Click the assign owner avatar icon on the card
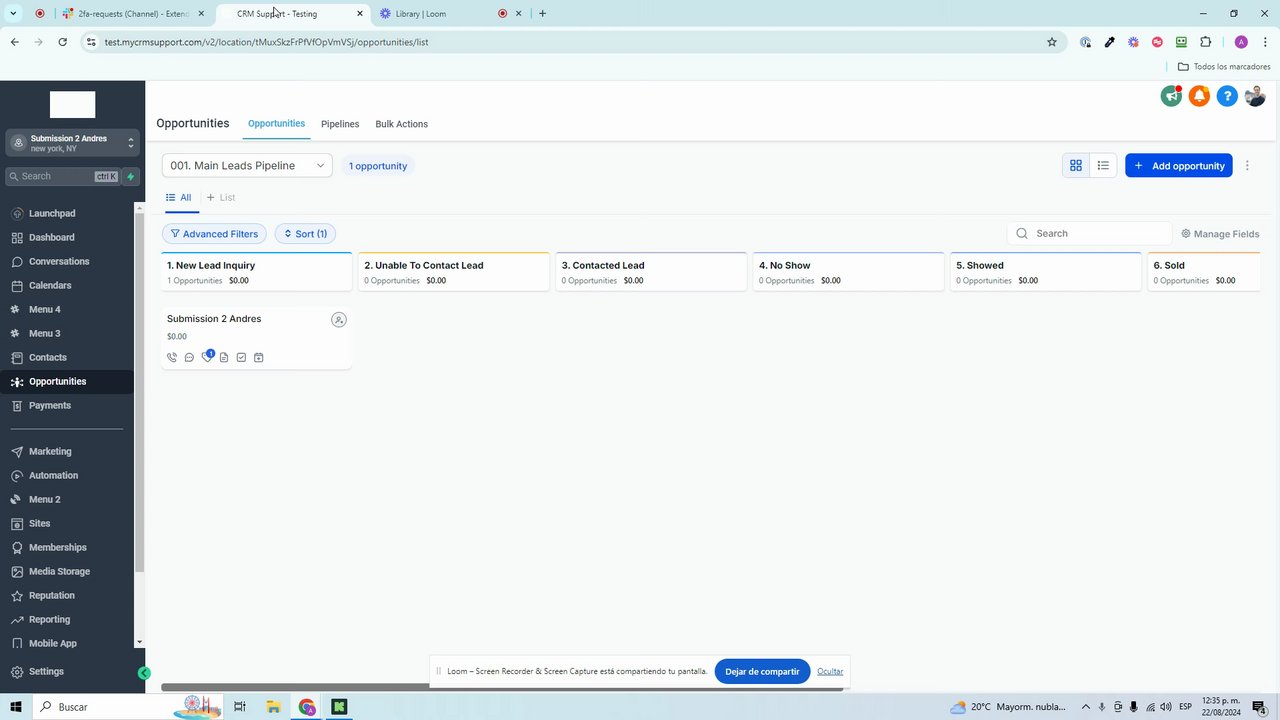The width and height of the screenshot is (1280, 720). tap(339, 320)
